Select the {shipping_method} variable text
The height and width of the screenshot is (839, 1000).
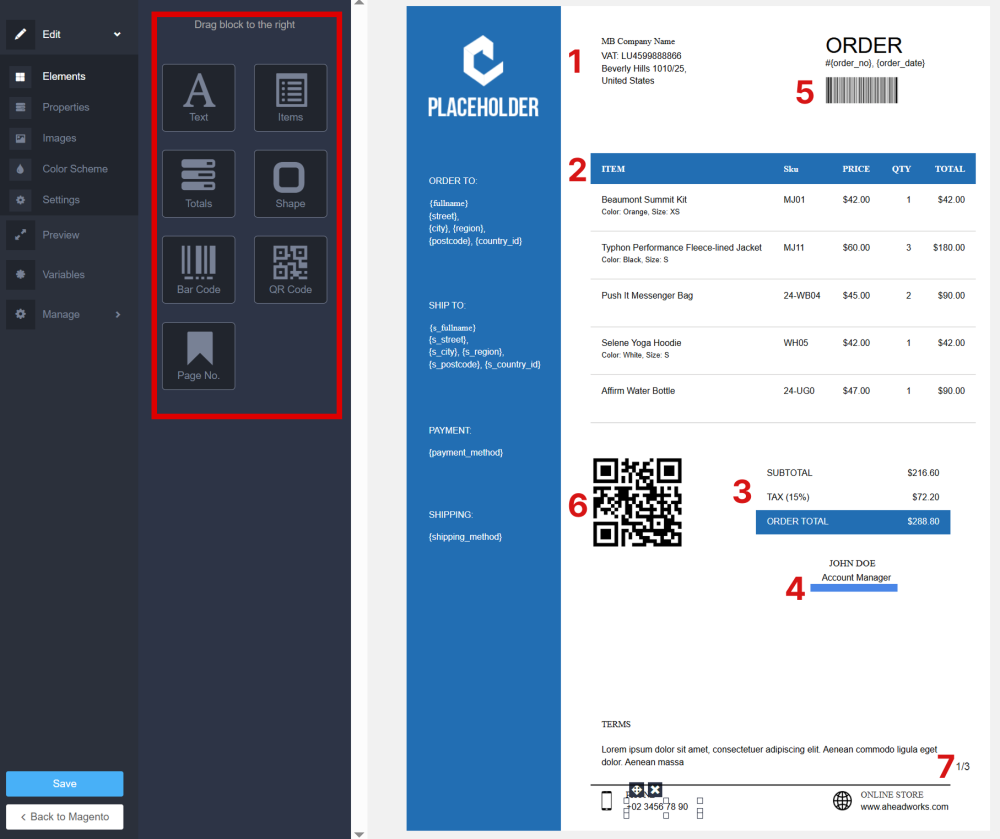point(465,537)
